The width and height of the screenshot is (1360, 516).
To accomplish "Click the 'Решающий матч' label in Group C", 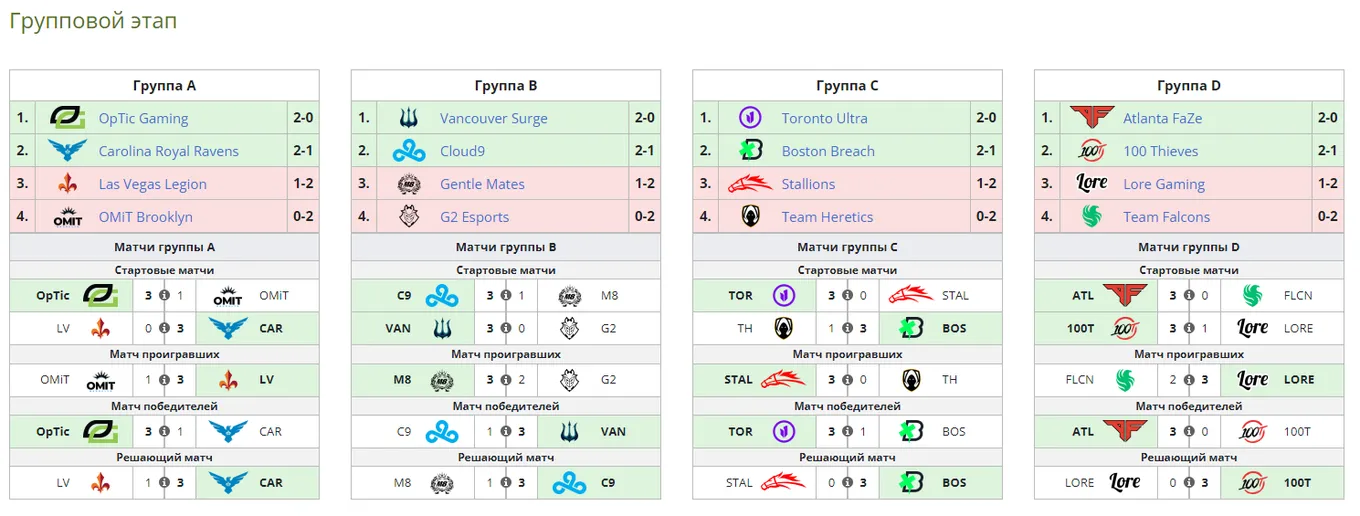I will [847, 457].
